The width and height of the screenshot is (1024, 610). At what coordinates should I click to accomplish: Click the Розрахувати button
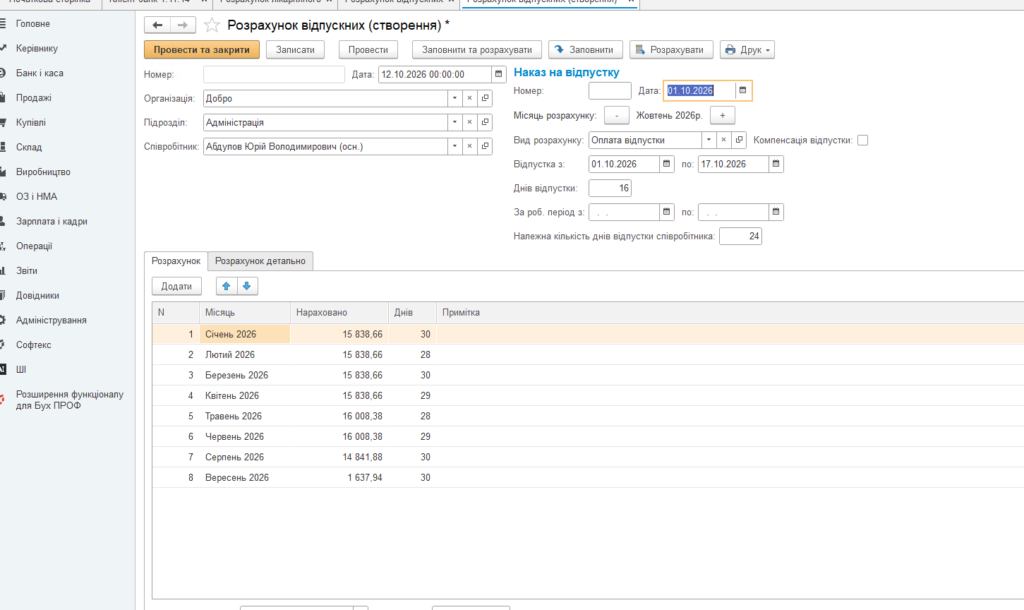671,50
